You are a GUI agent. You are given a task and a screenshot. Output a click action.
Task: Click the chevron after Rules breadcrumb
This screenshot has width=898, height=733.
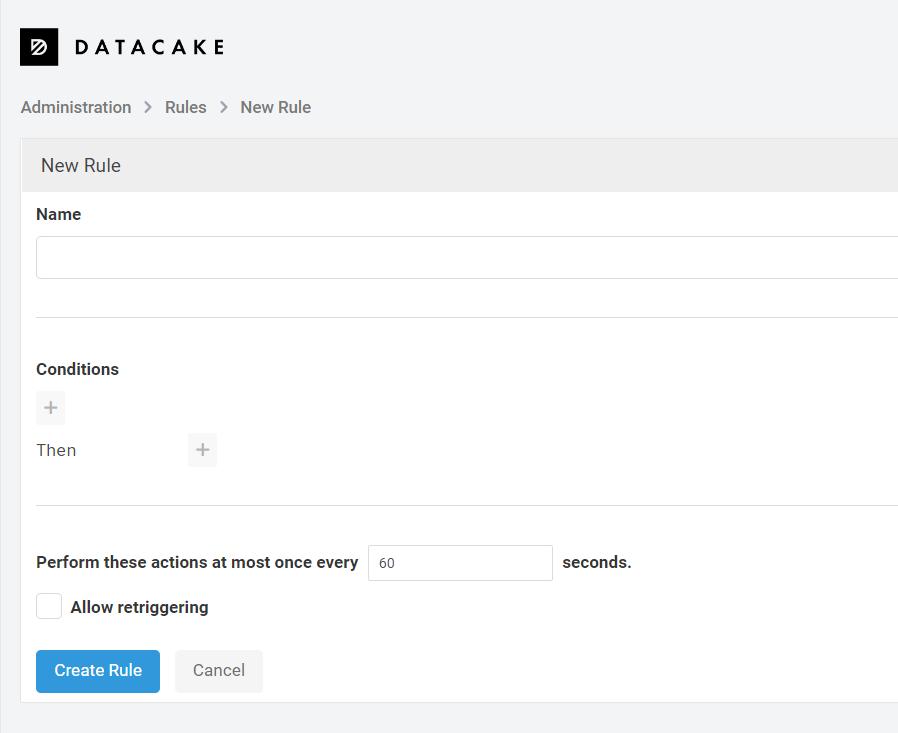coord(224,107)
